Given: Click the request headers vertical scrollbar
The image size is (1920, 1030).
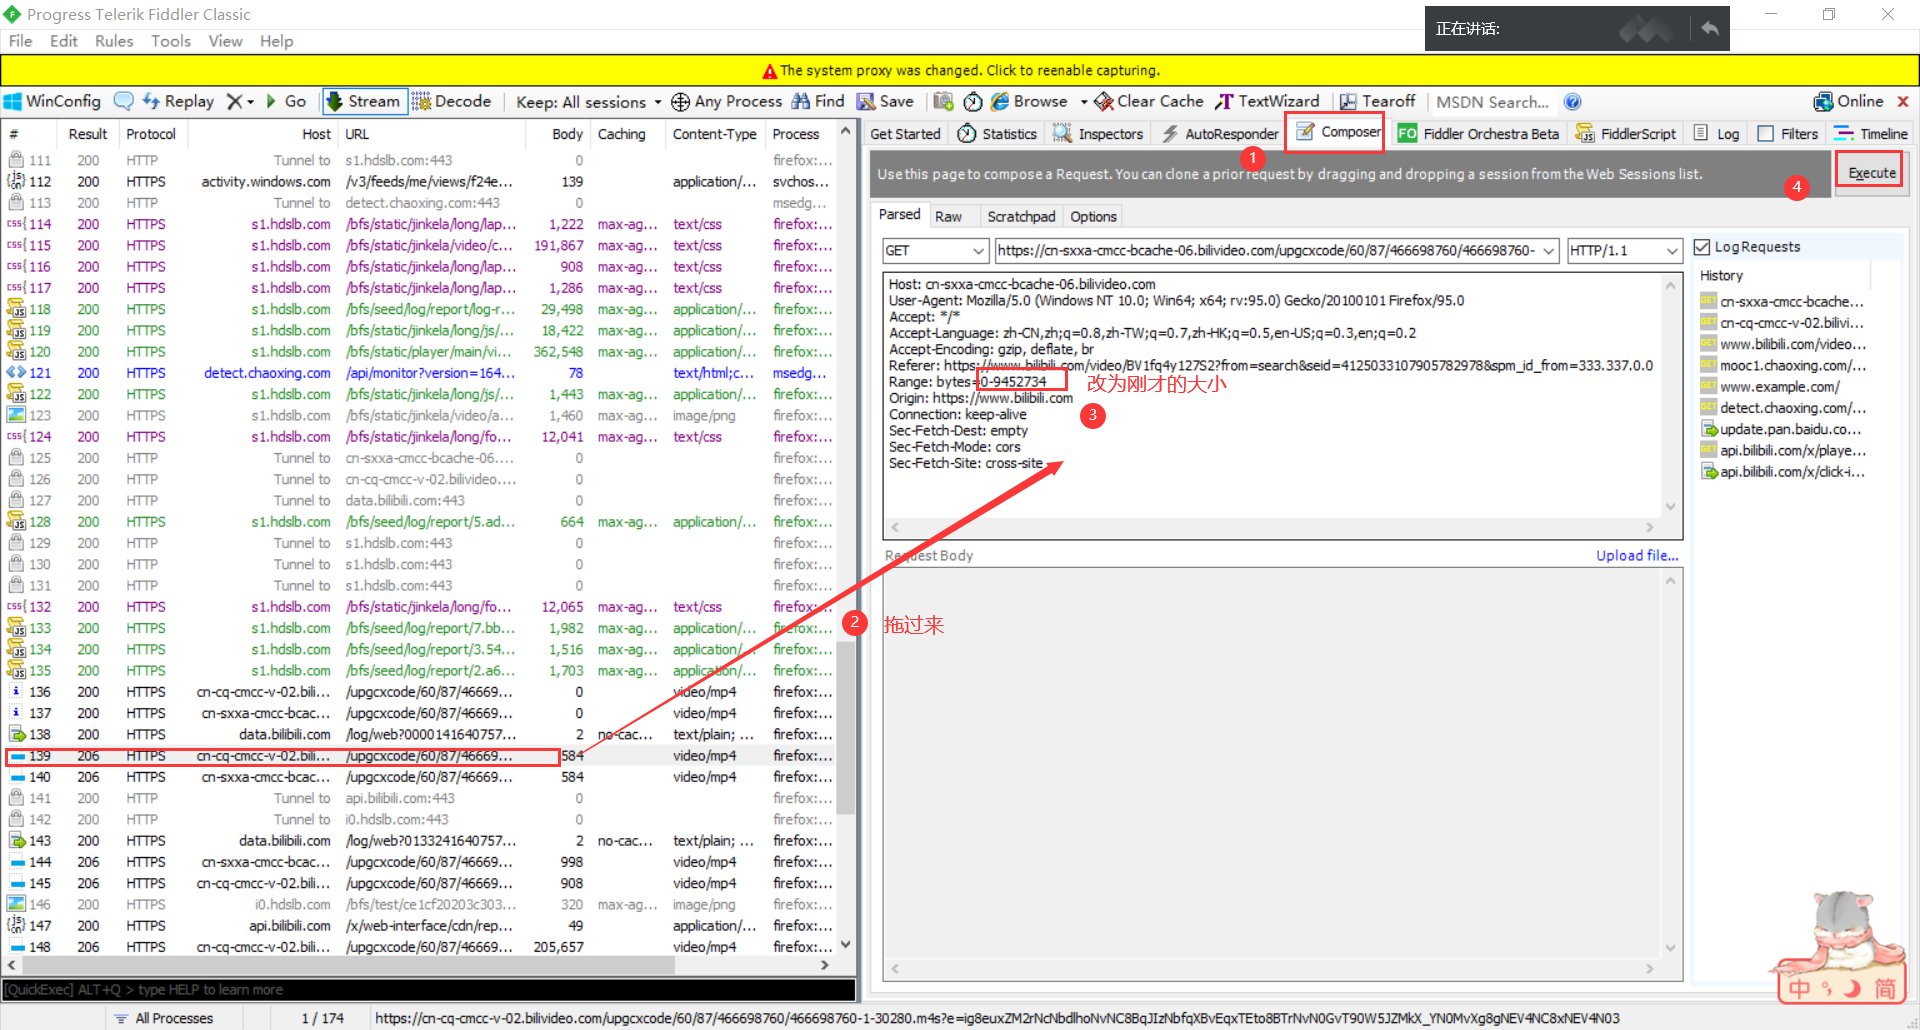Looking at the screenshot, I should pyautogui.click(x=1670, y=395).
